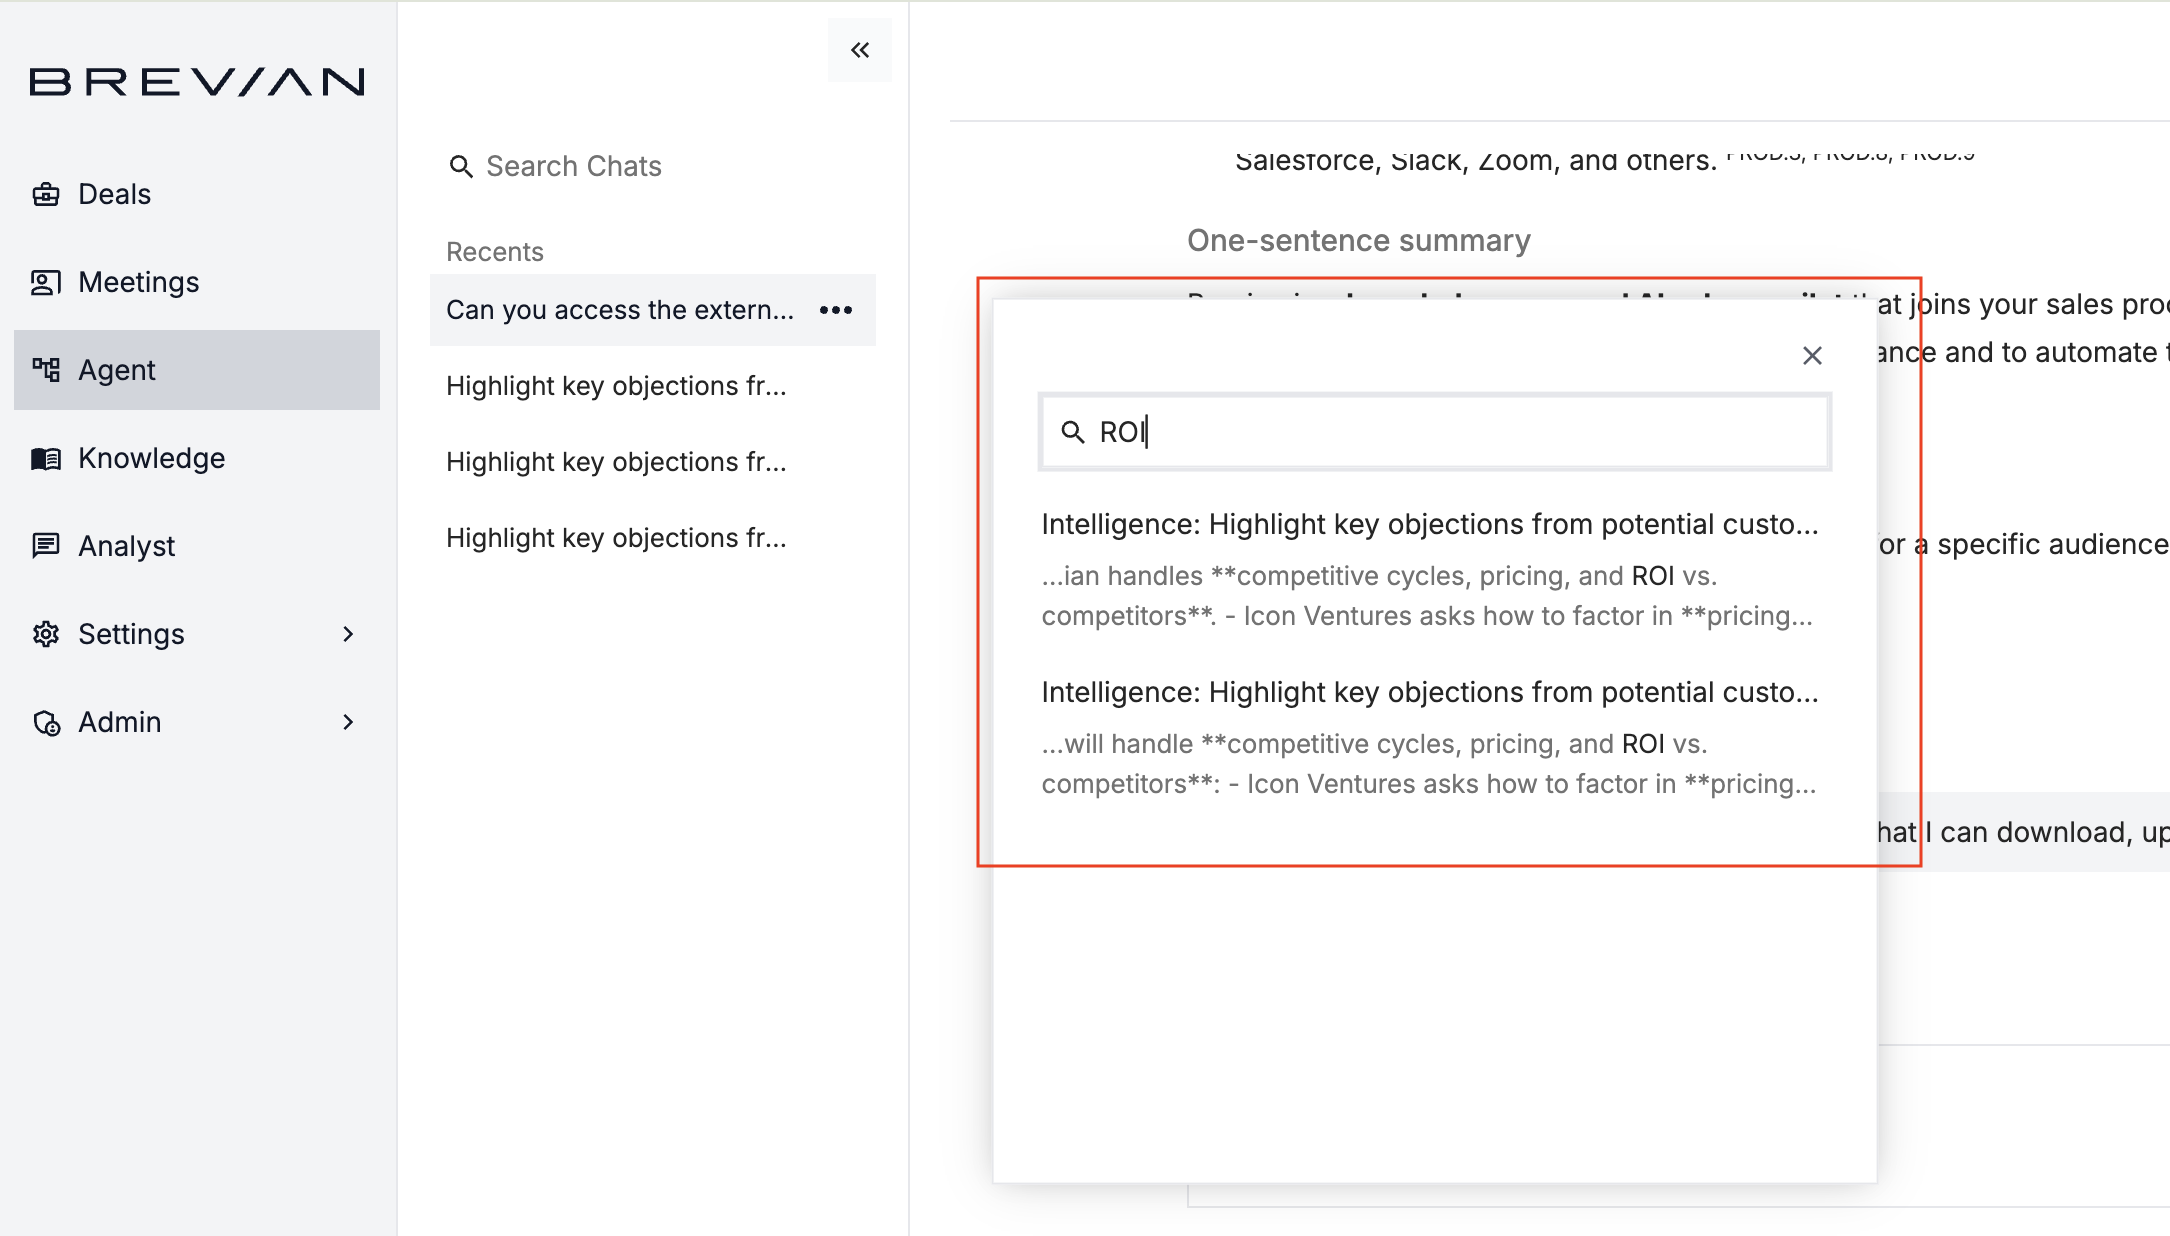Expand the Admin submenu chevron

coord(348,722)
